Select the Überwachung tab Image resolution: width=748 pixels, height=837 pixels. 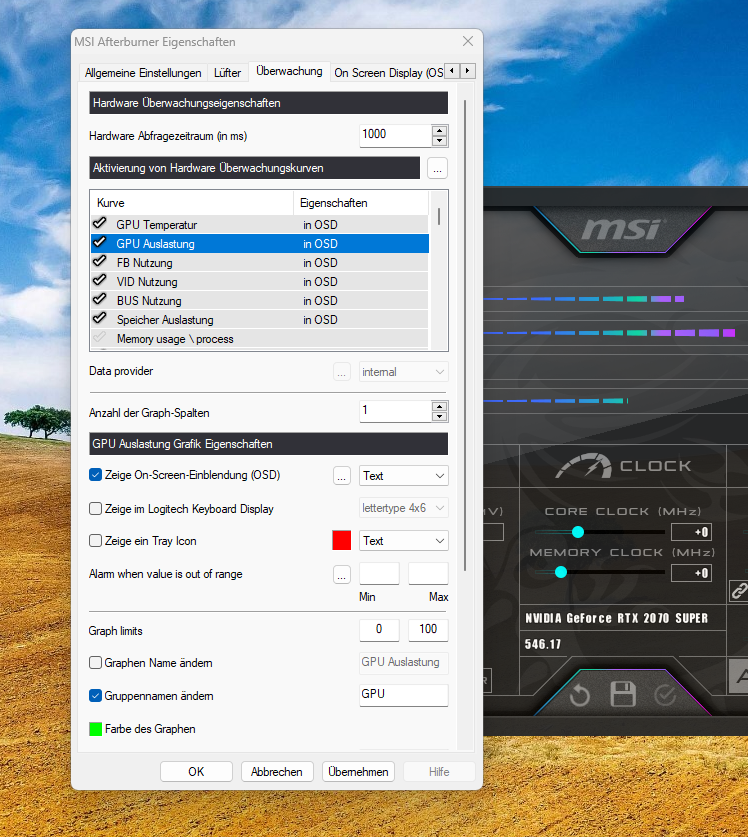(x=289, y=71)
